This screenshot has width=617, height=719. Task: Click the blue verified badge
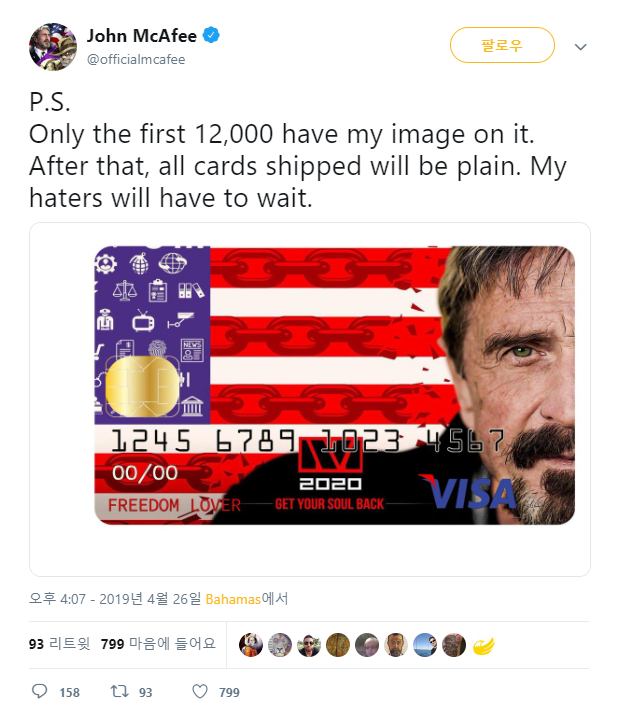click(x=211, y=35)
